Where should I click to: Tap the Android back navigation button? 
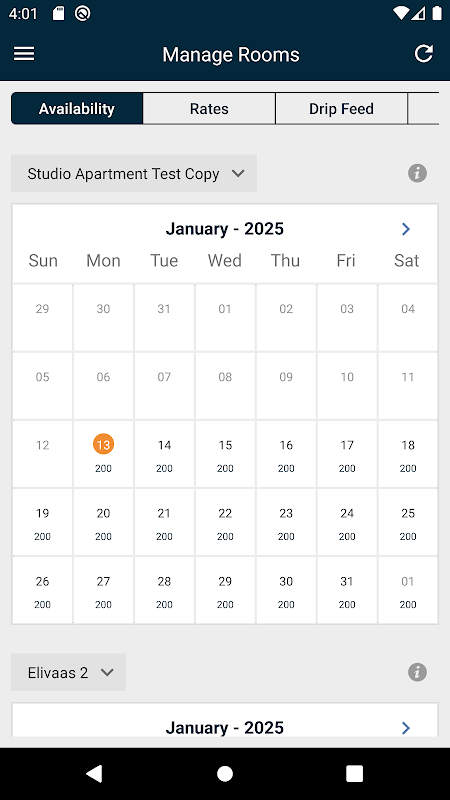point(94,773)
